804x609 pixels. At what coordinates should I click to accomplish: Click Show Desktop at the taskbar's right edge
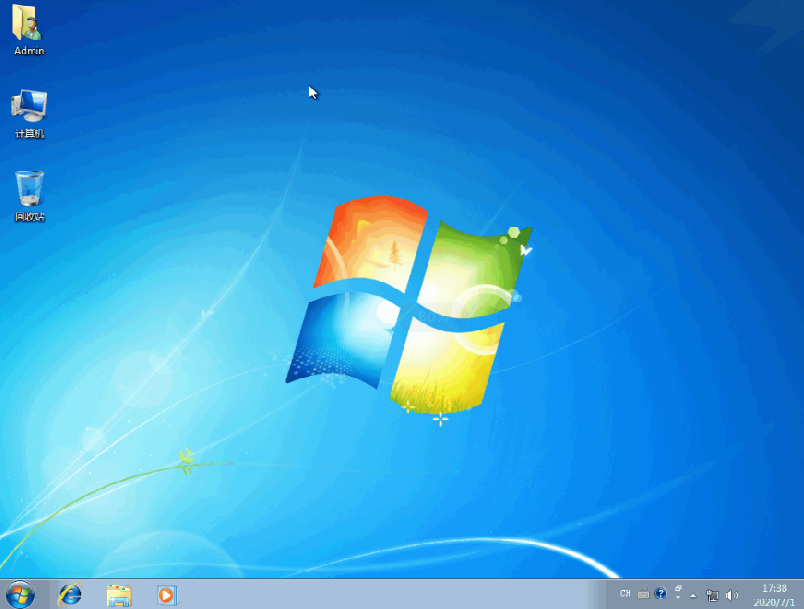tap(801, 597)
